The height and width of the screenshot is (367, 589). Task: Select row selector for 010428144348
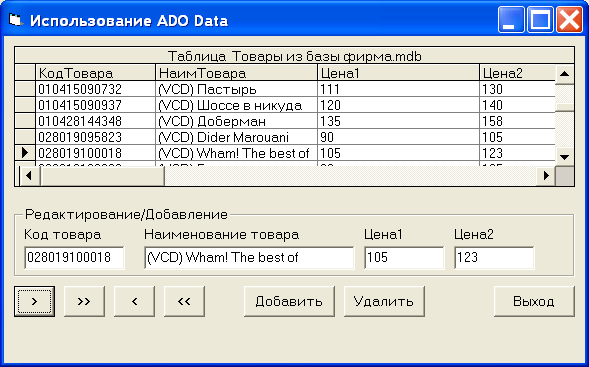(x=25, y=121)
